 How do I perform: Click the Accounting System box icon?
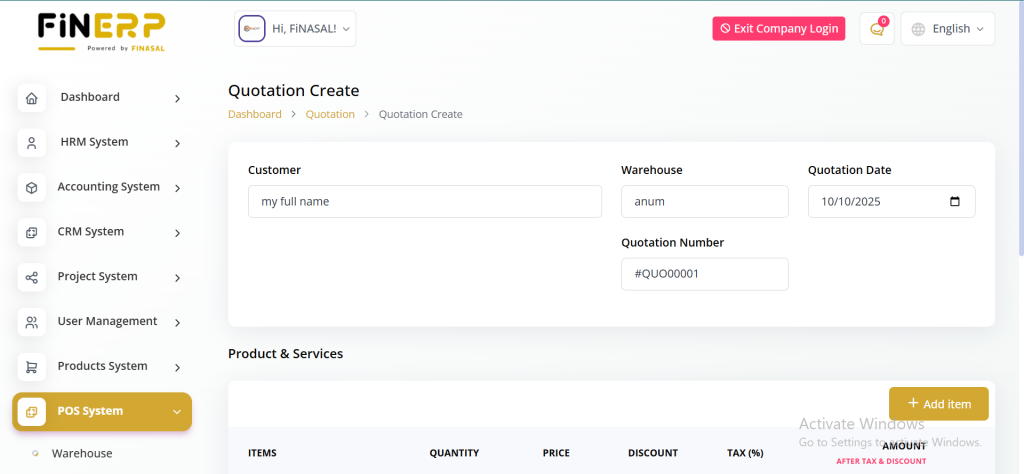click(32, 188)
